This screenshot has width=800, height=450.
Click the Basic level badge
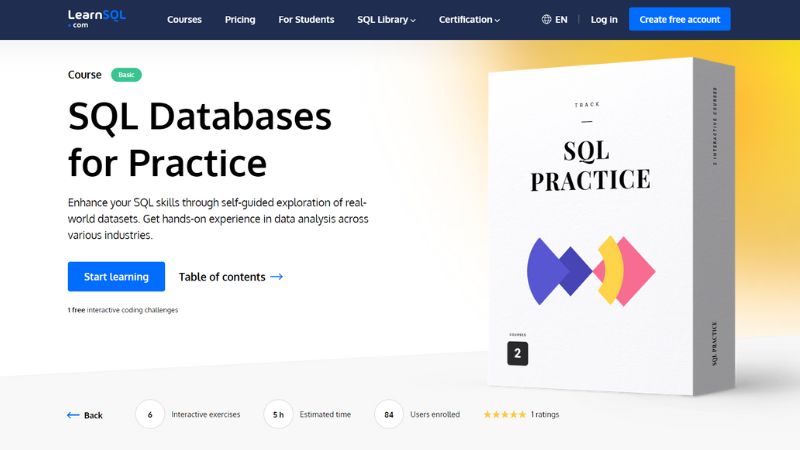click(x=126, y=74)
